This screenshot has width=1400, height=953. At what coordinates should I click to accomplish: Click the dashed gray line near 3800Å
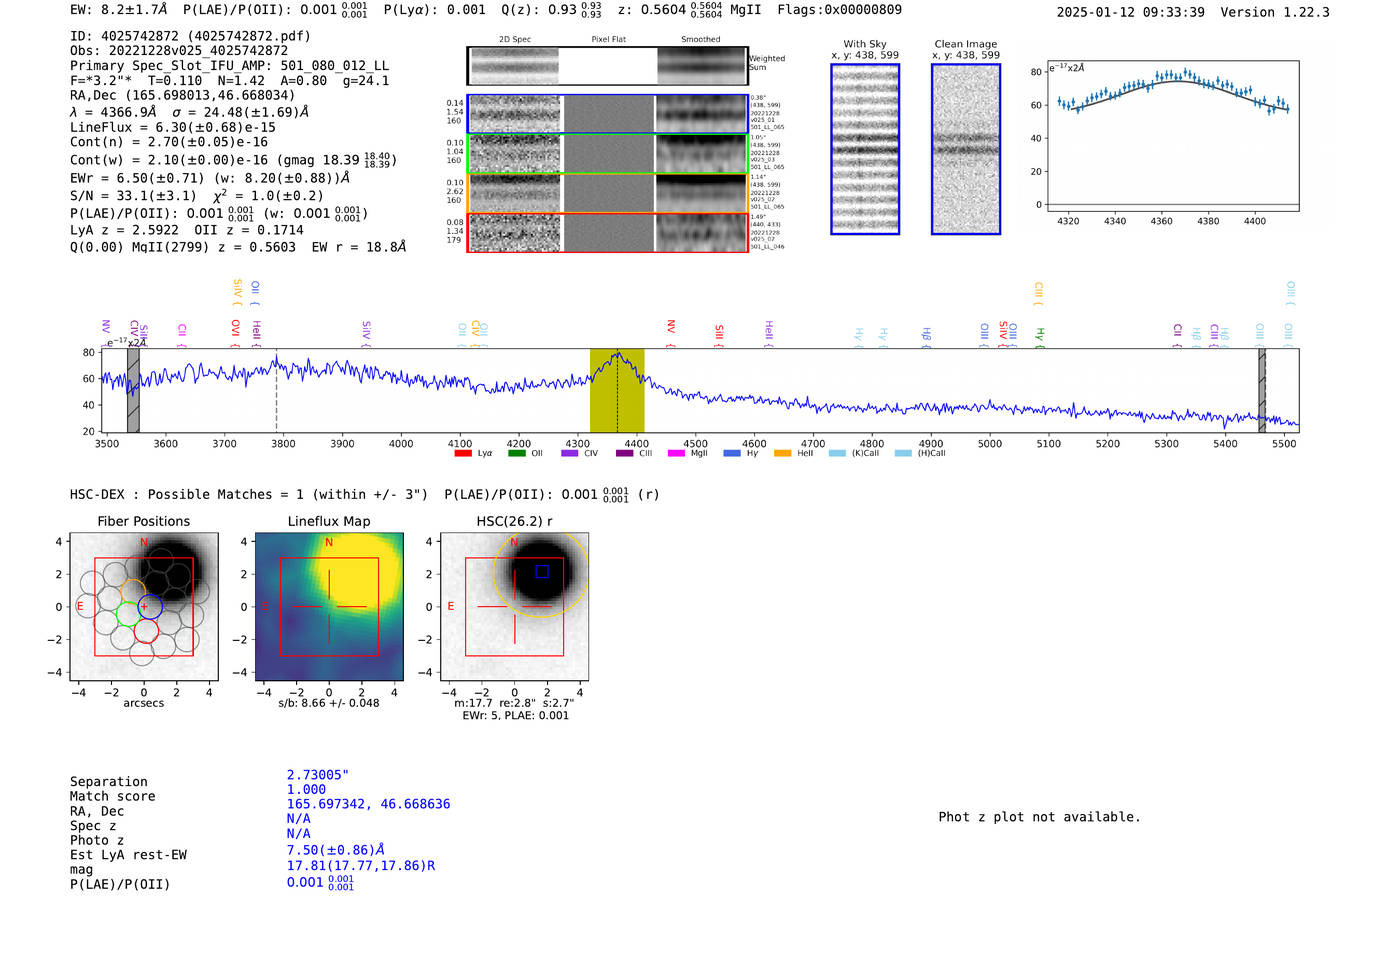pyautogui.click(x=277, y=391)
